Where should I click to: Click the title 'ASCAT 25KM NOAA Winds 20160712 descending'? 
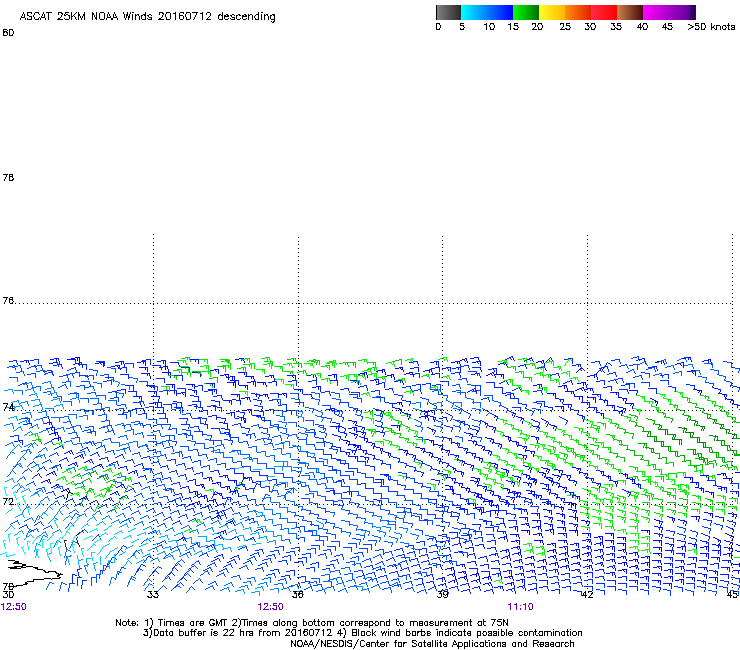(x=147, y=17)
